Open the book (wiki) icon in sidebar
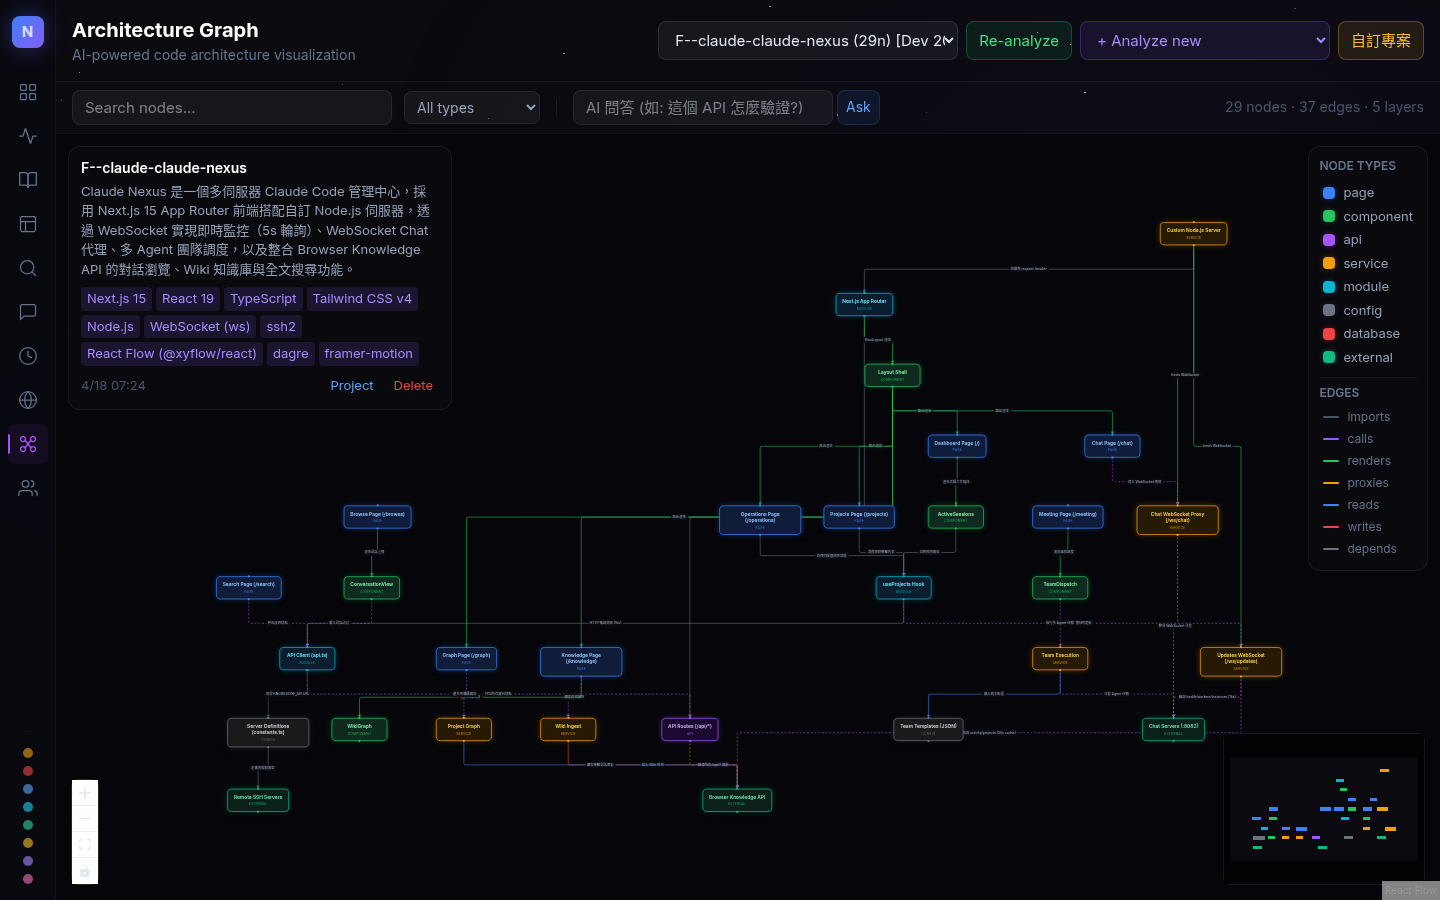This screenshot has width=1440, height=900. pos(28,180)
